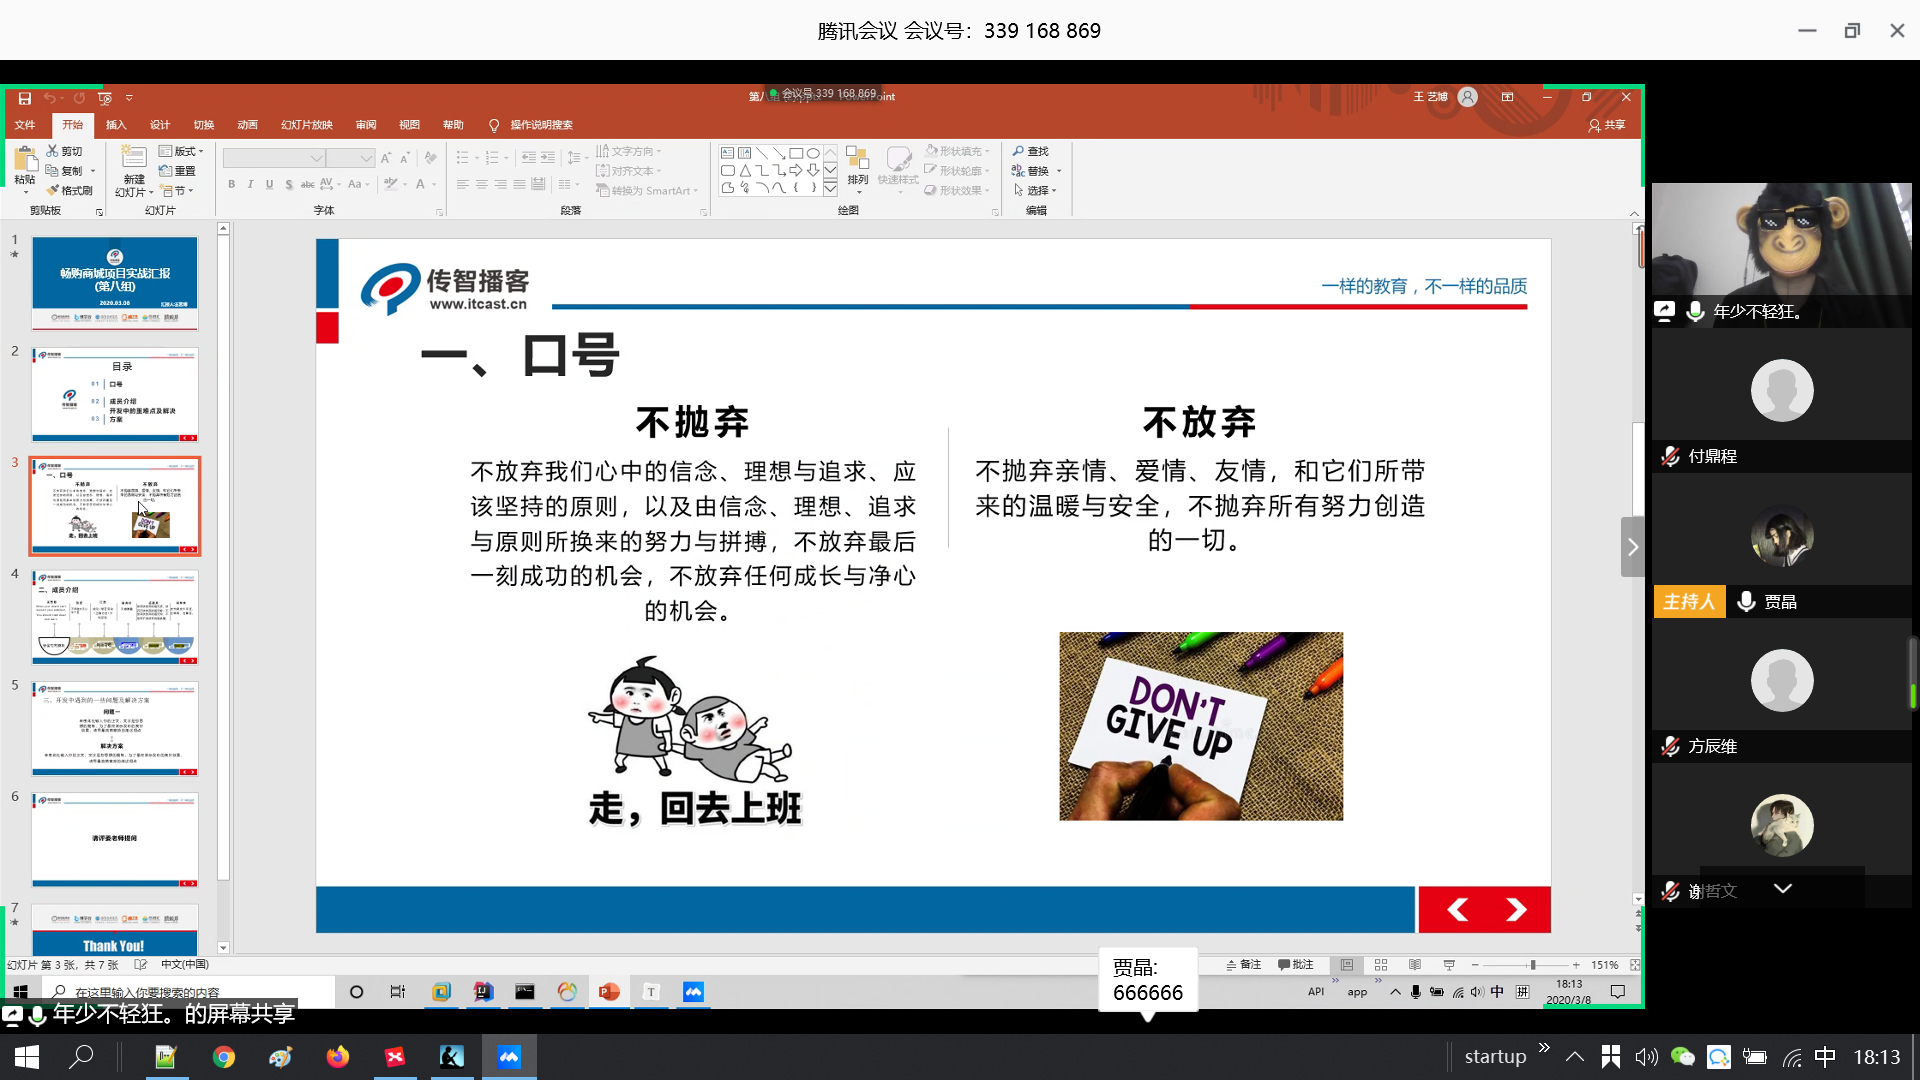Select the text box shape in the shapes gallery
The image size is (1920, 1080).
[x=727, y=153]
